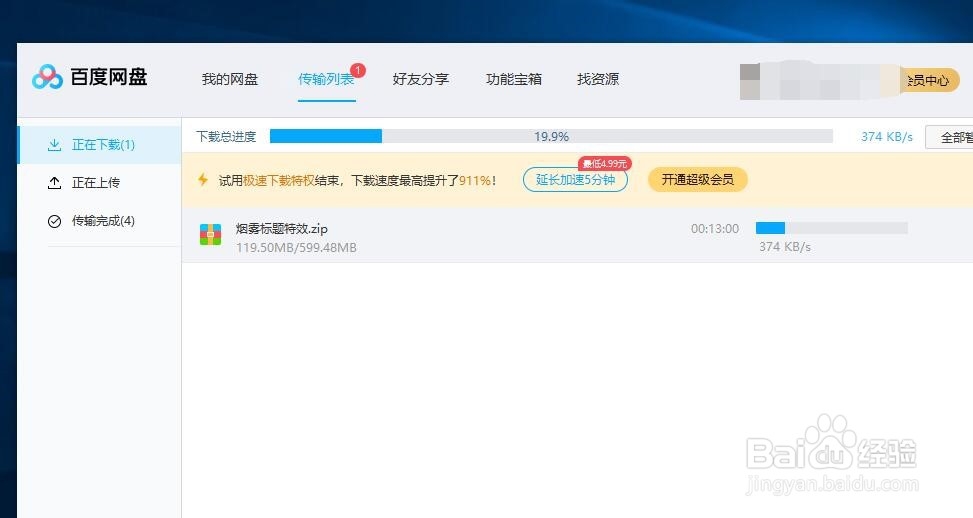Click the 全部暂停 button at right edge
This screenshot has width=973, height=518.
click(x=949, y=137)
